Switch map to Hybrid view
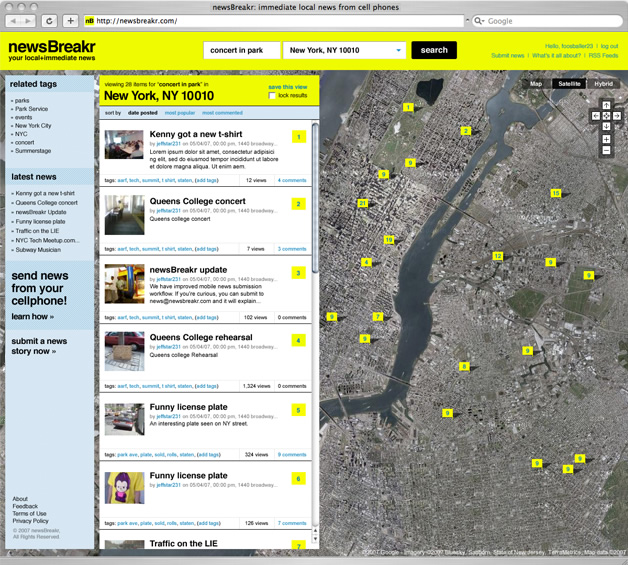Screen dimensions: 628x565 [x=603, y=84]
